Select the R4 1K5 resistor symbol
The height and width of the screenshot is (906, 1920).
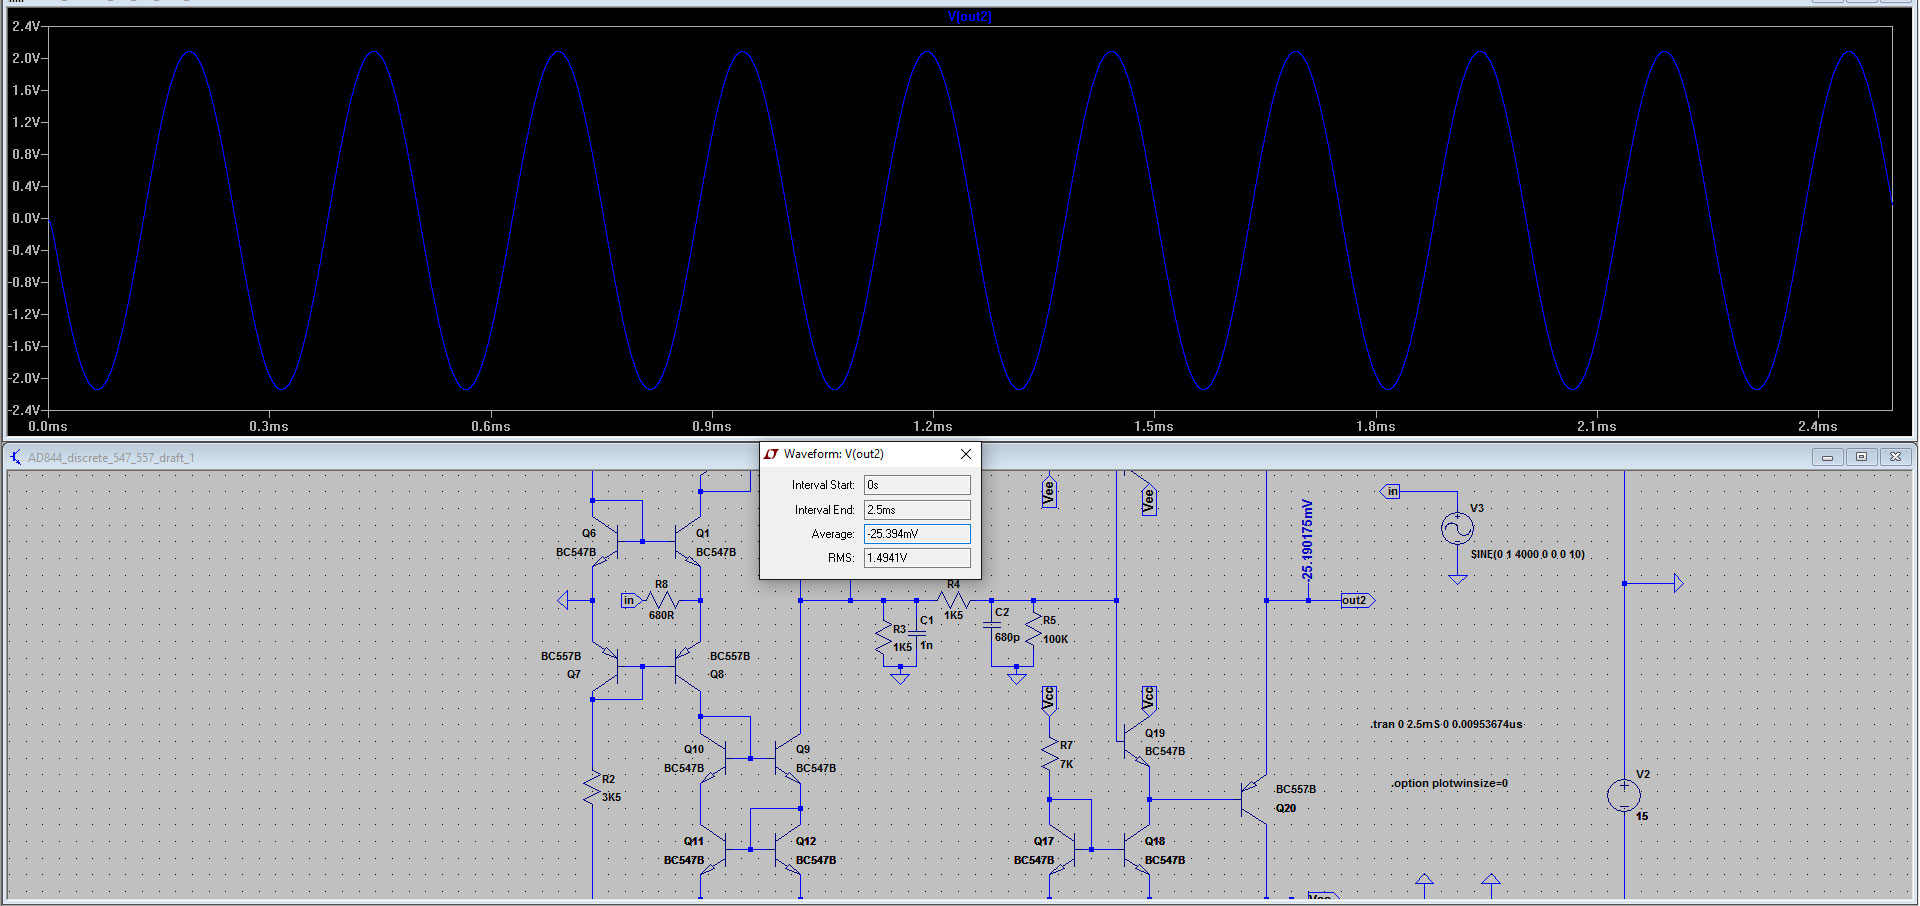point(953,600)
